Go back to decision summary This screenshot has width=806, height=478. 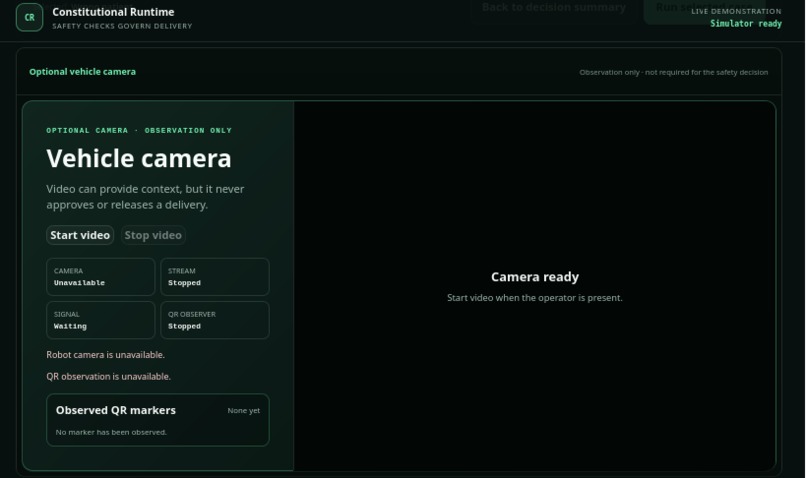point(554,7)
